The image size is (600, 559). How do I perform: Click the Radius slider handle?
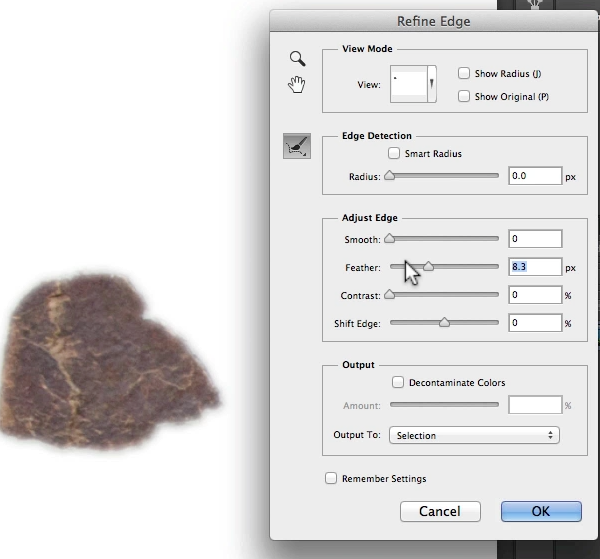389,175
